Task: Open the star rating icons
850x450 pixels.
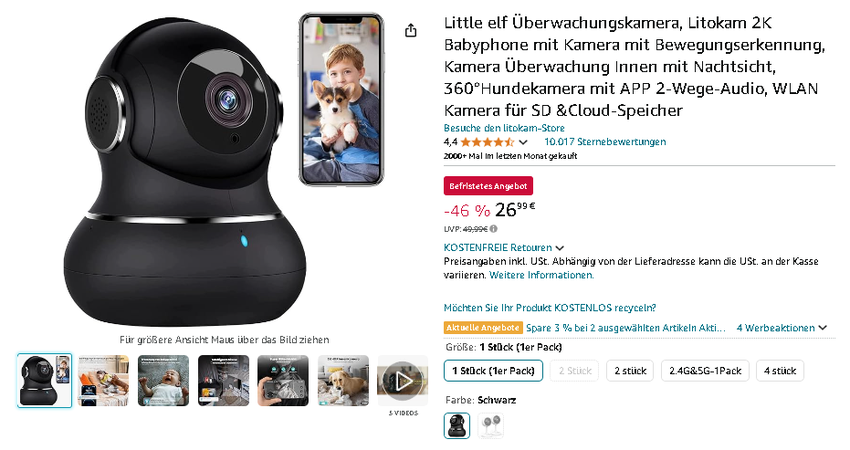Action: point(487,142)
